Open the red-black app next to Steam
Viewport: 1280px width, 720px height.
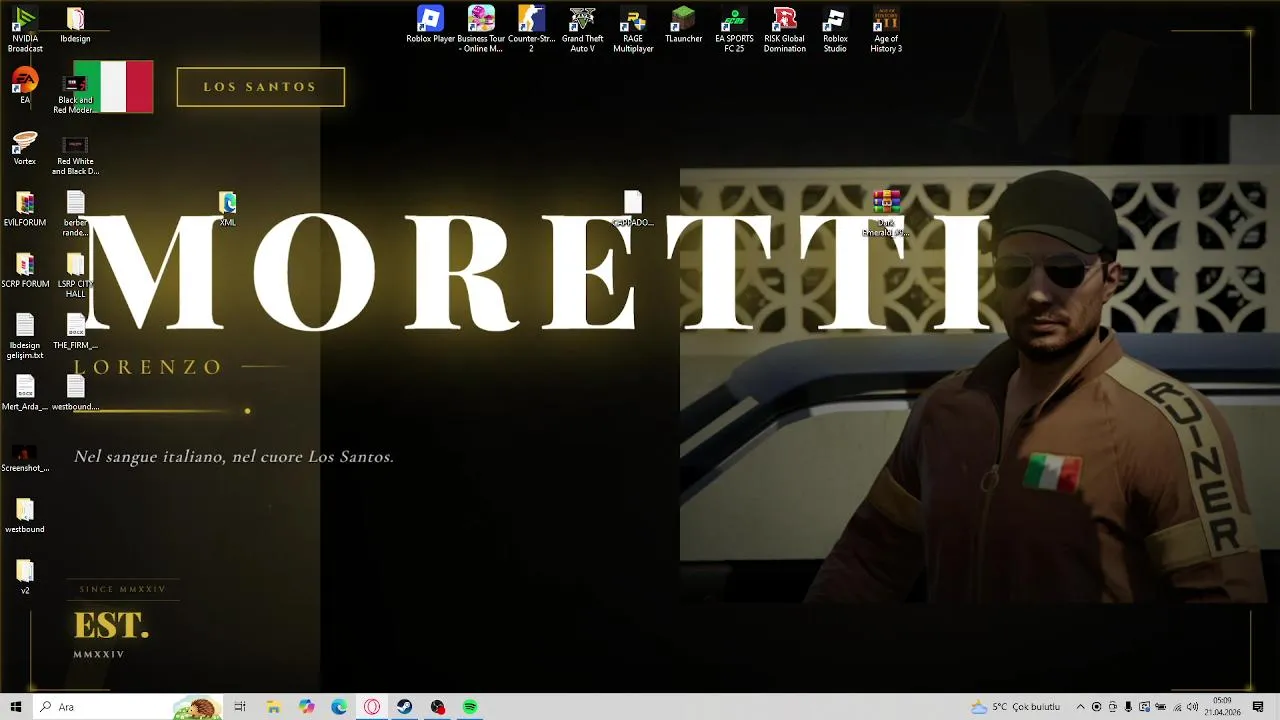(437, 707)
